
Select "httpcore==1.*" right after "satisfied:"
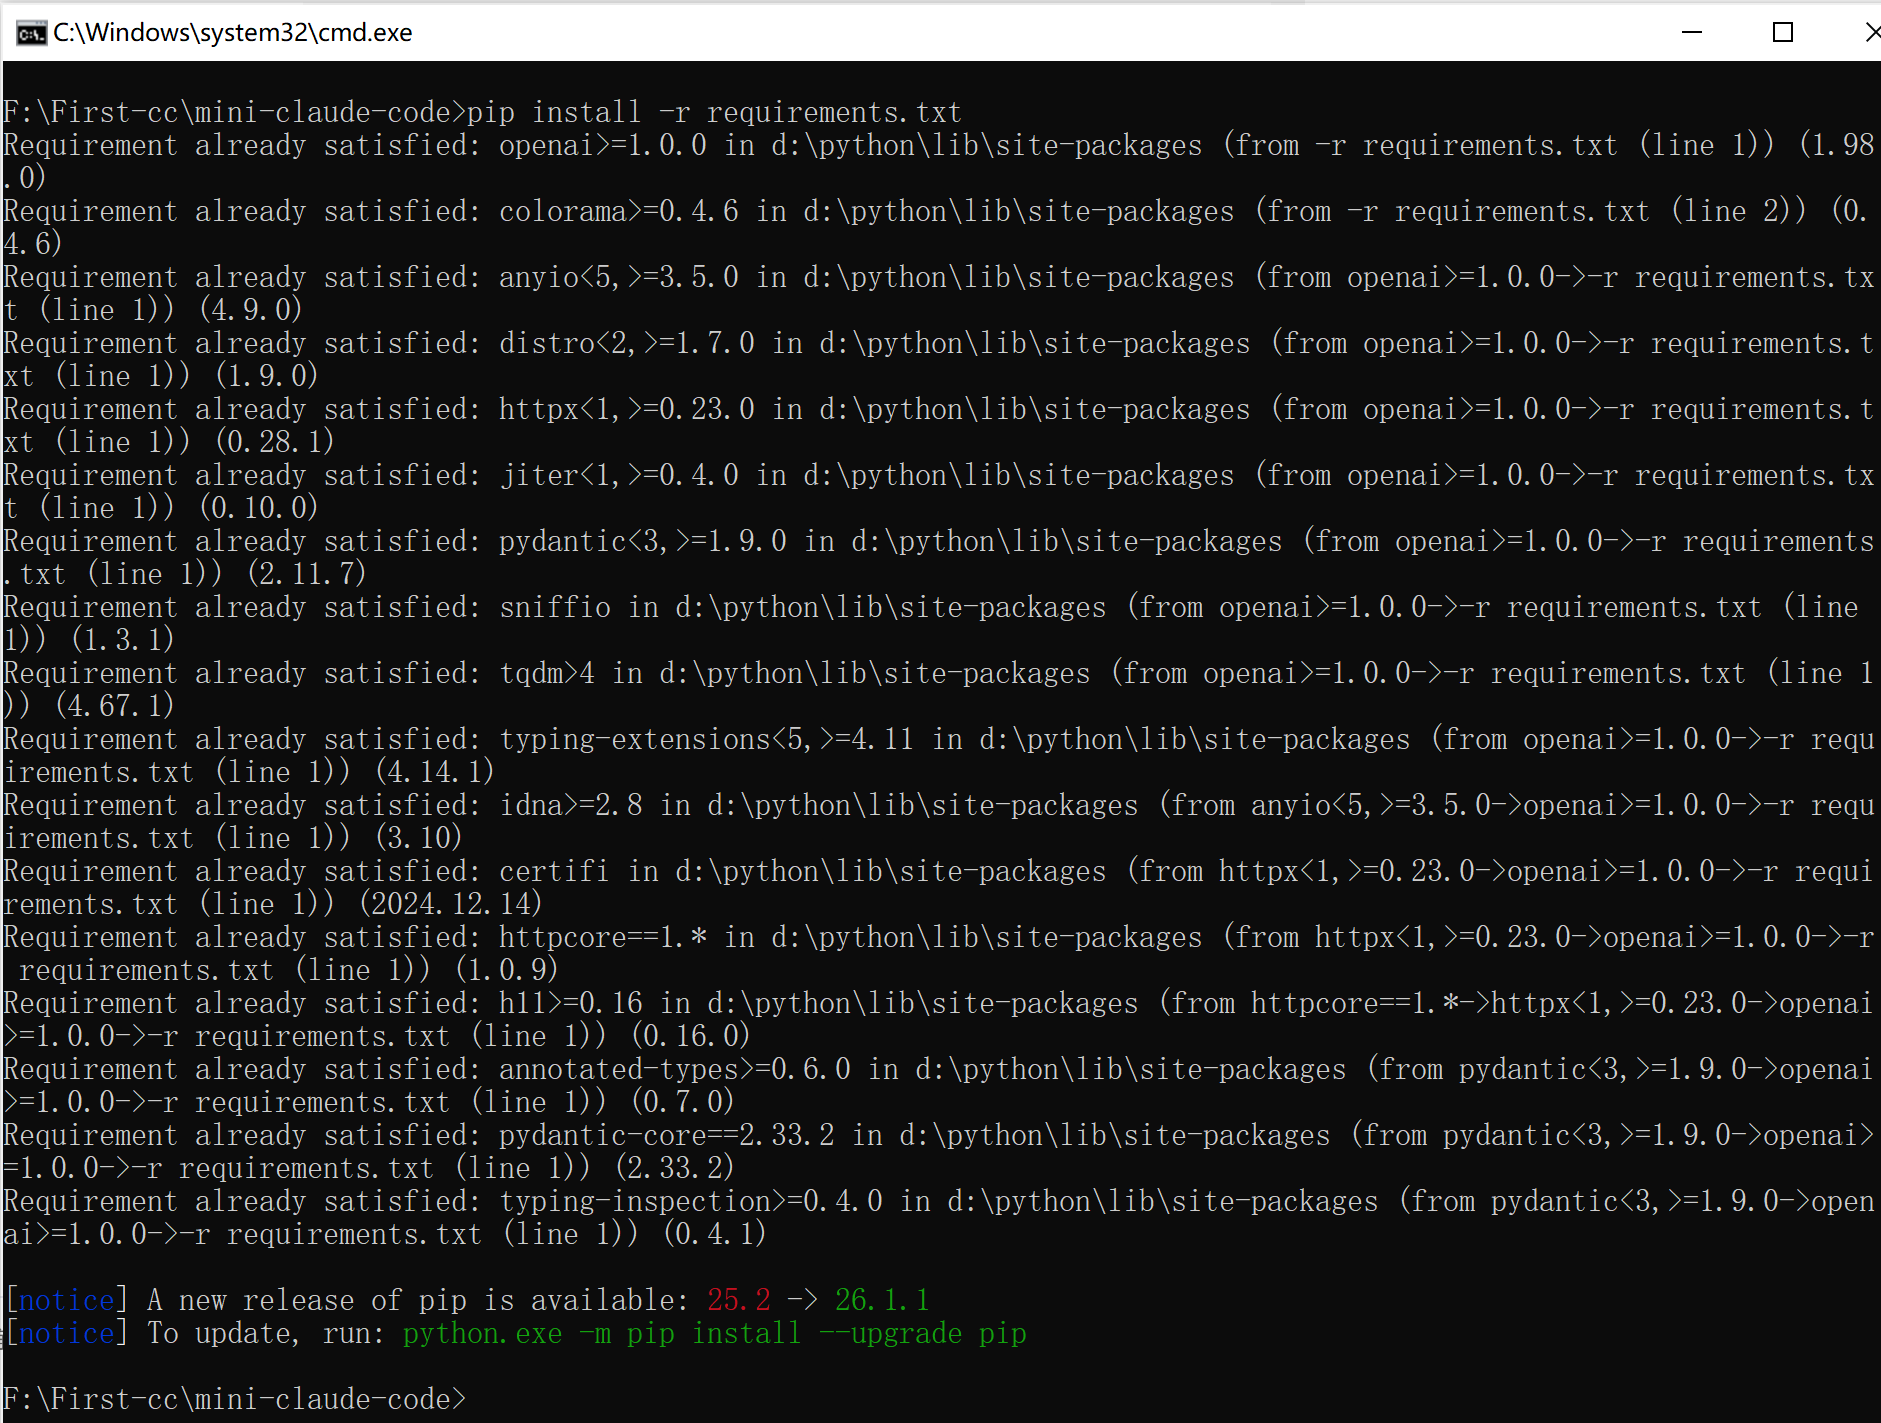(603, 937)
